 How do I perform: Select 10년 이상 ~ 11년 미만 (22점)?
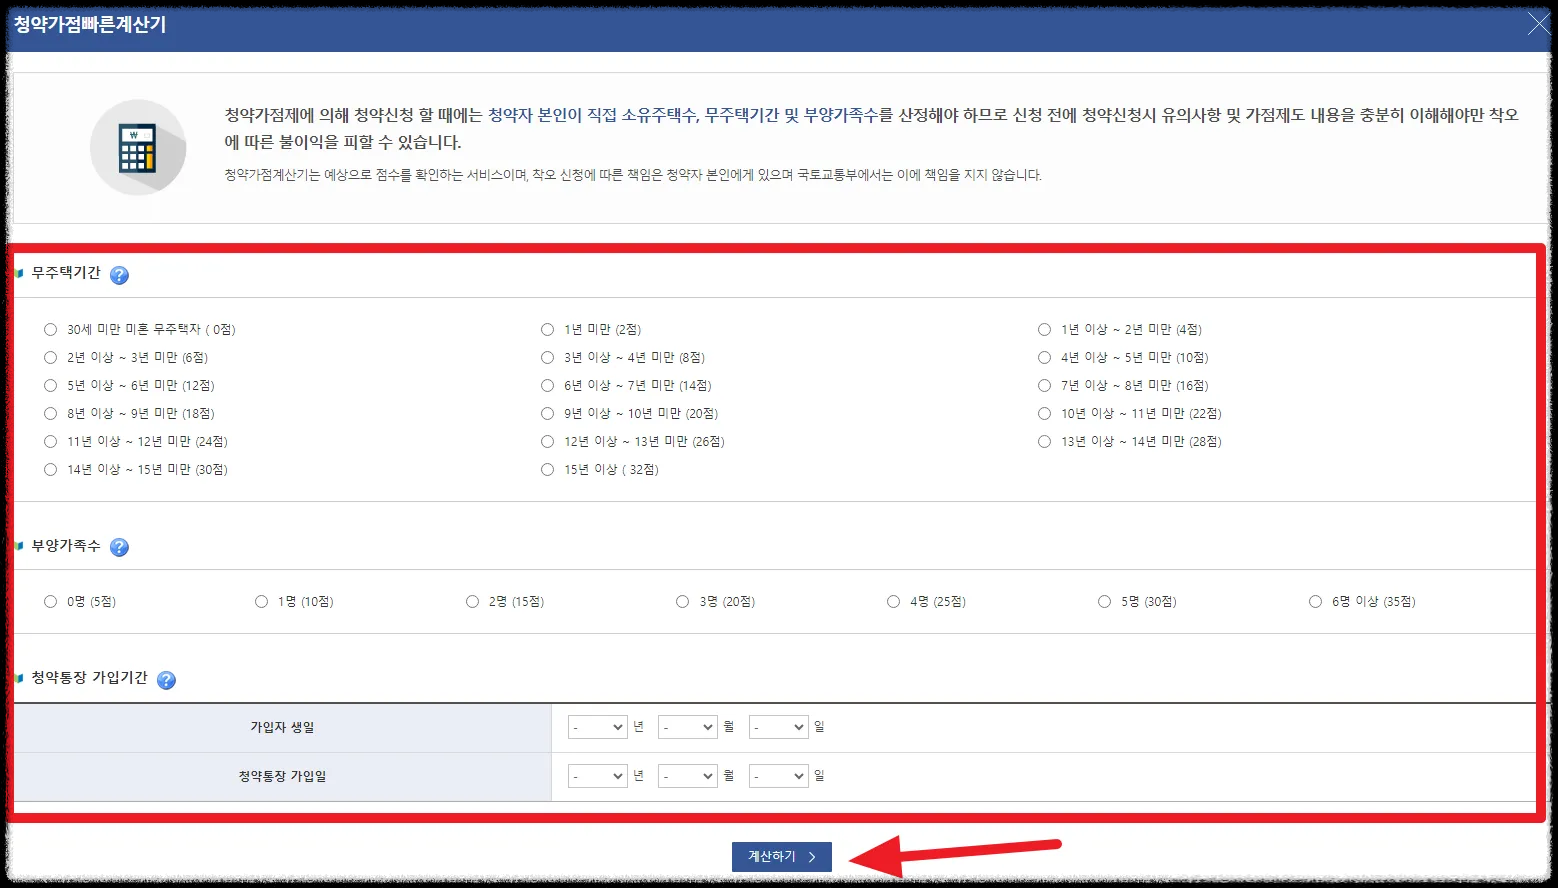tap(1044, 413)
